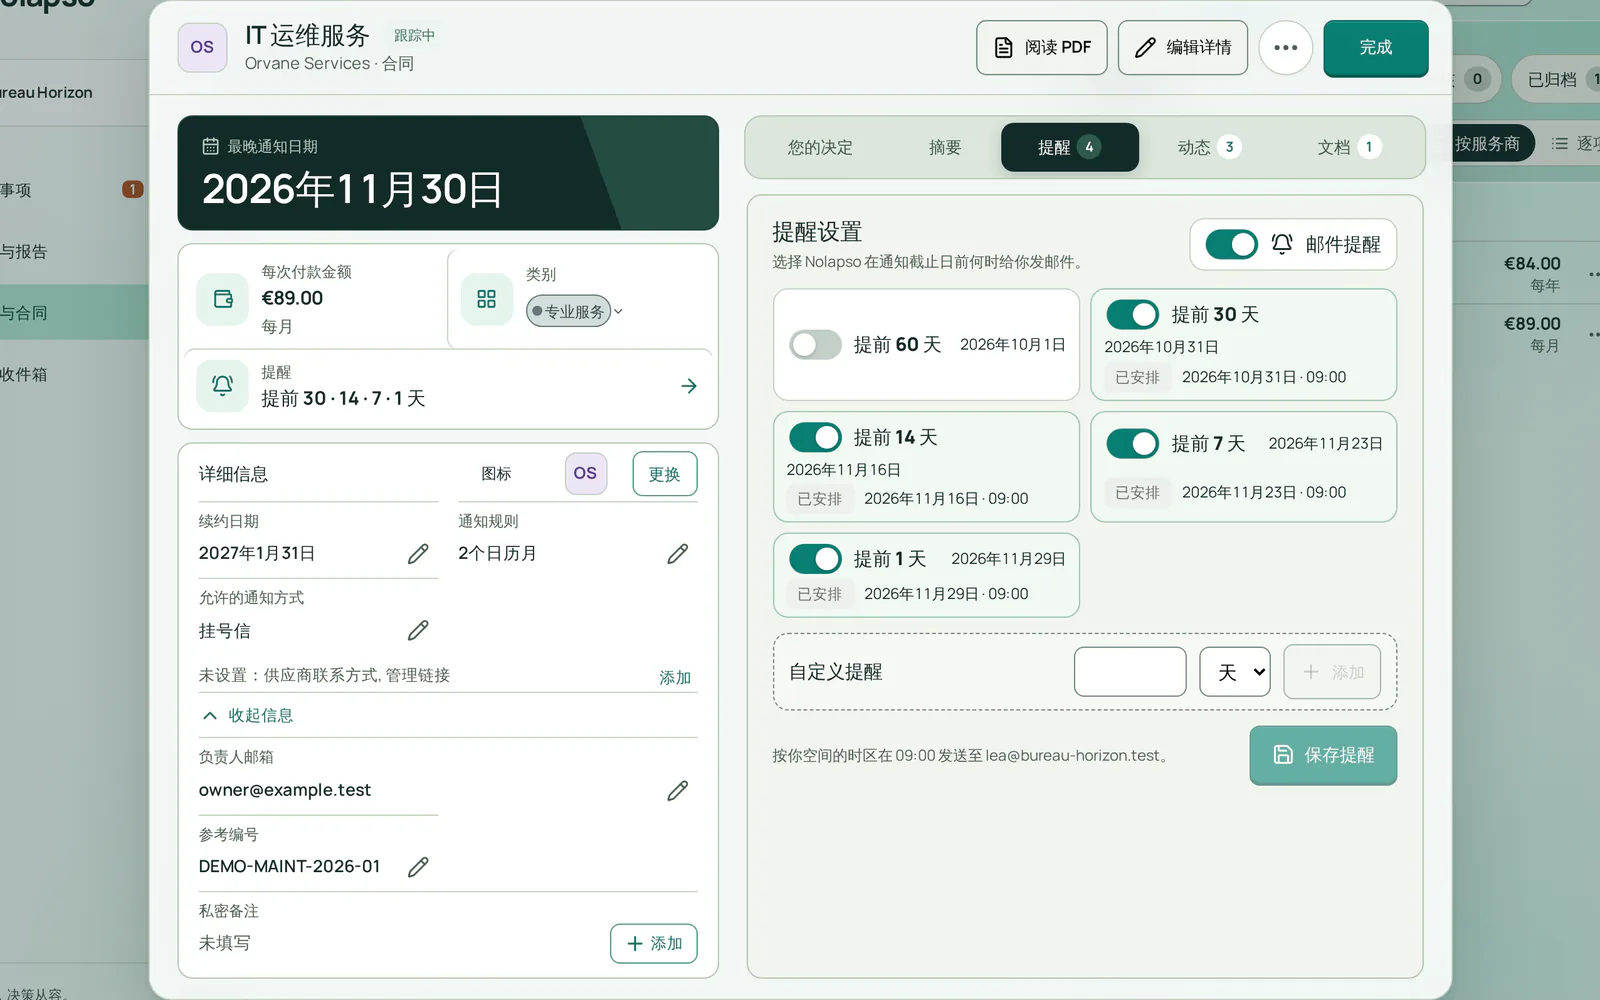Edit 允许的通知方式 pencil icon
Screen dimensions: 1600x1000
pos(418,631)
